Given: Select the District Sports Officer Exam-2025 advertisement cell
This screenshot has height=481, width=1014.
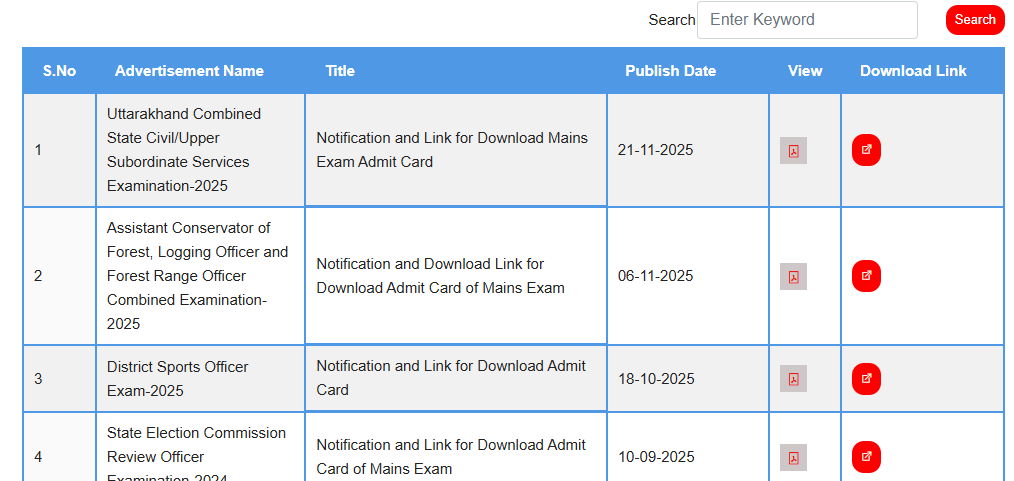Looking at the screenshot, I should coord(178,379).
